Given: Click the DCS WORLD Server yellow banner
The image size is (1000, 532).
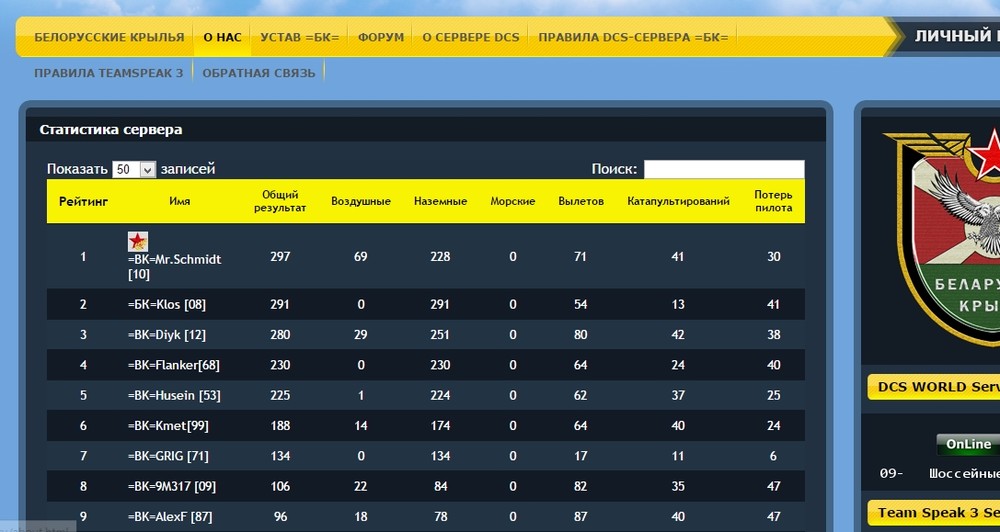Looking at the screenshot, I should pyautogui.click(x=934, y=387).
